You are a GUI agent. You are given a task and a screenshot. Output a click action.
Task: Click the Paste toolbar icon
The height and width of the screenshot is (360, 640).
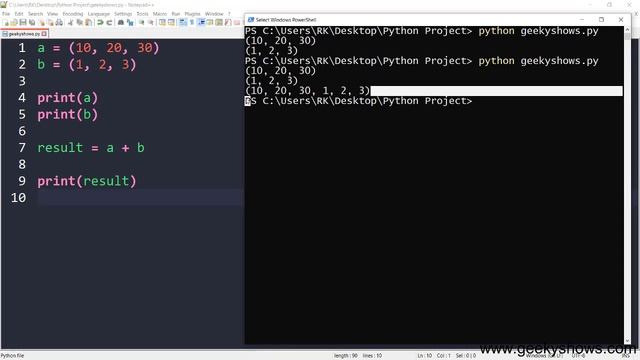tap(88, 22)
